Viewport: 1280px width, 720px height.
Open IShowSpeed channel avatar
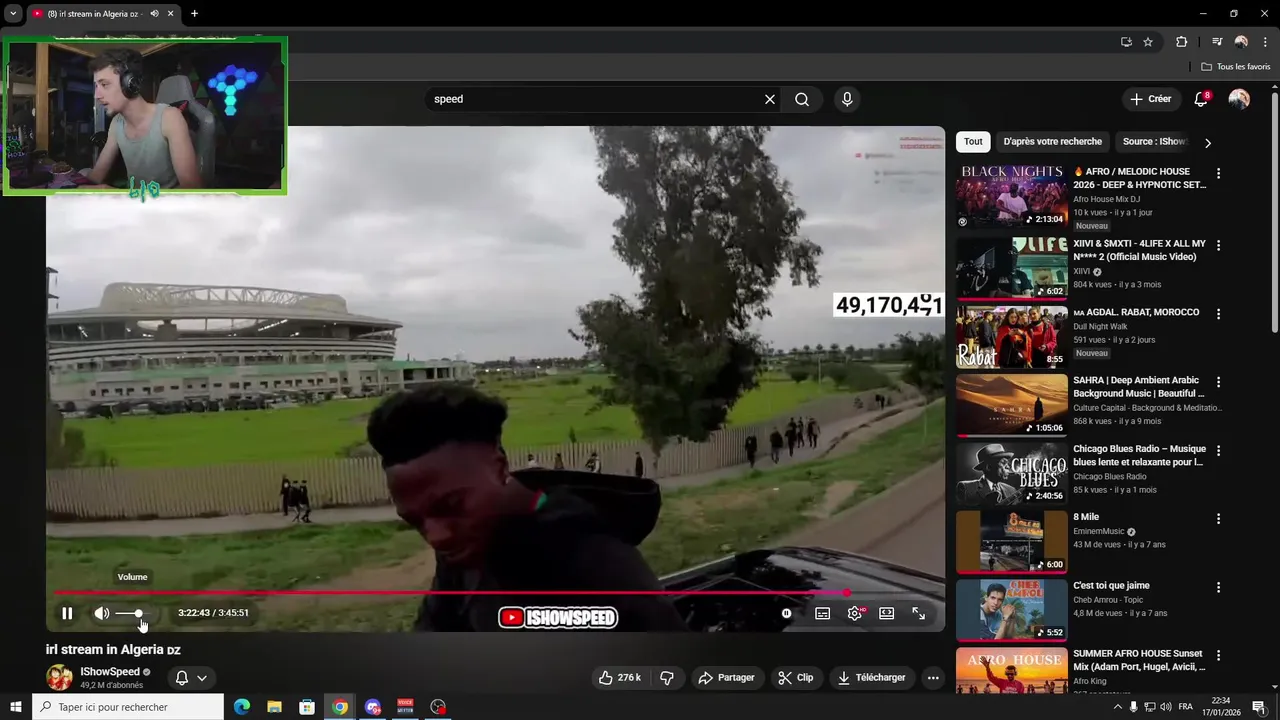pos(60,677)
